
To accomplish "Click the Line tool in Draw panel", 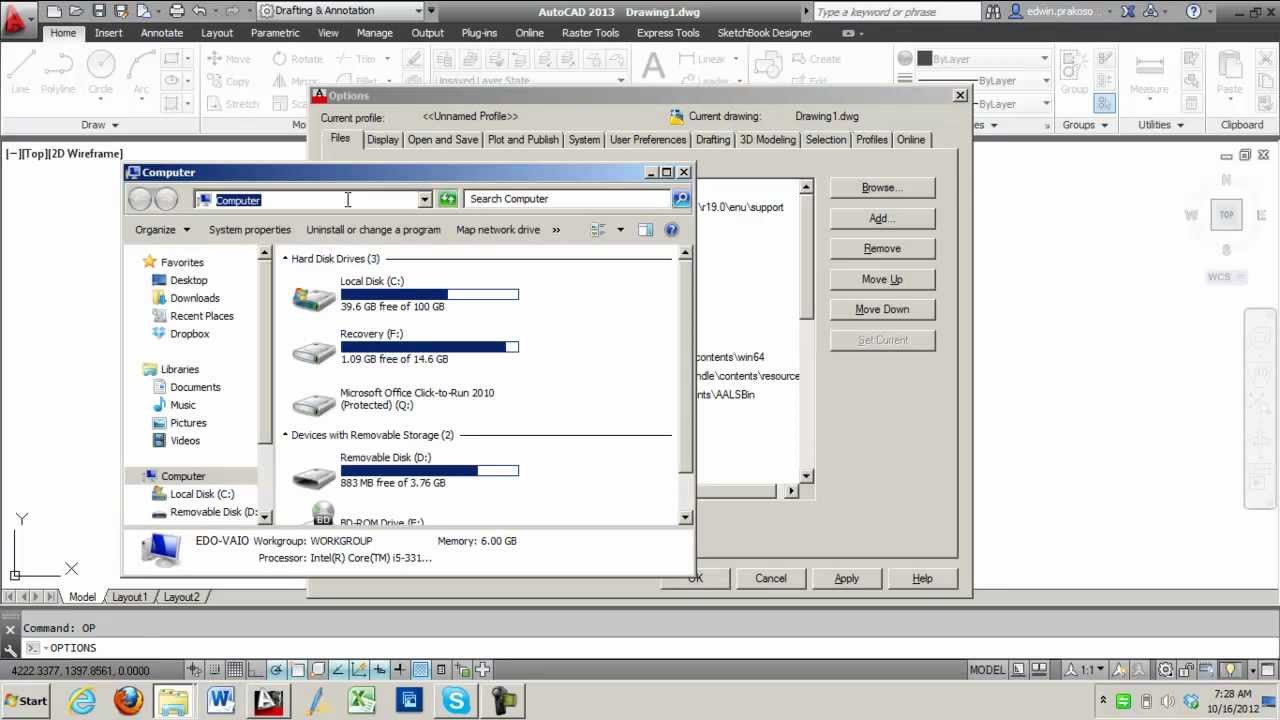I will (20, 71).
